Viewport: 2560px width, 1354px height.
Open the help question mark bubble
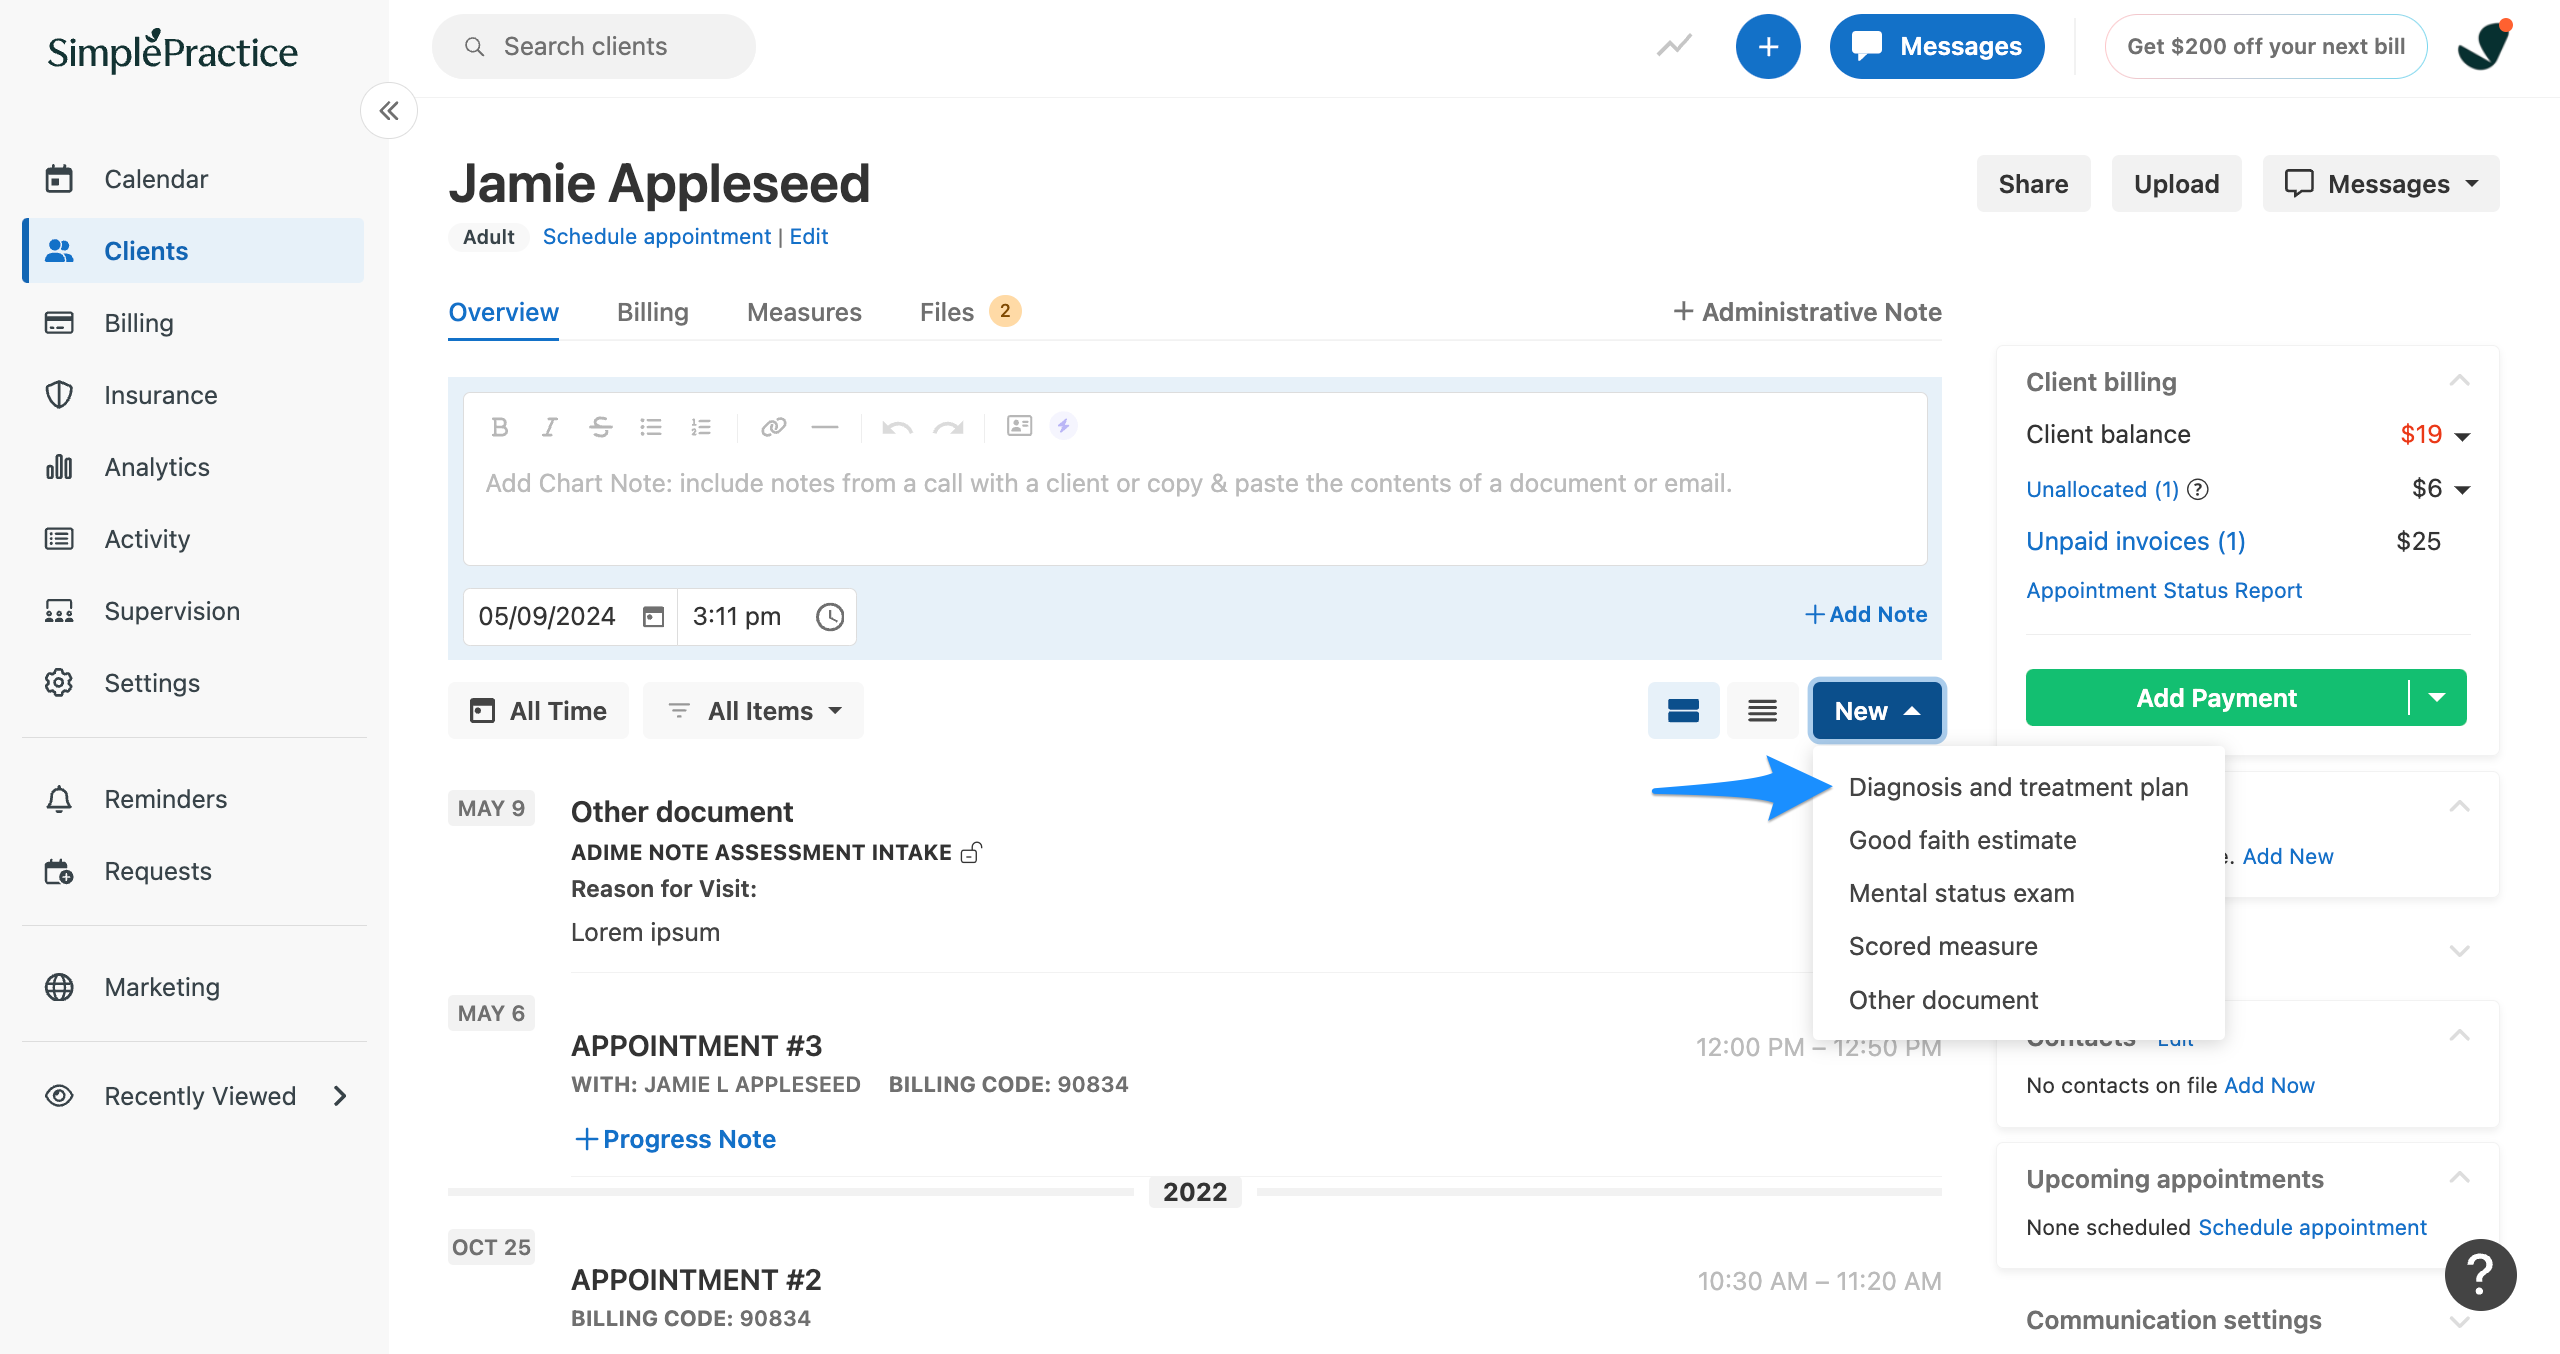coord(2479,1274)
